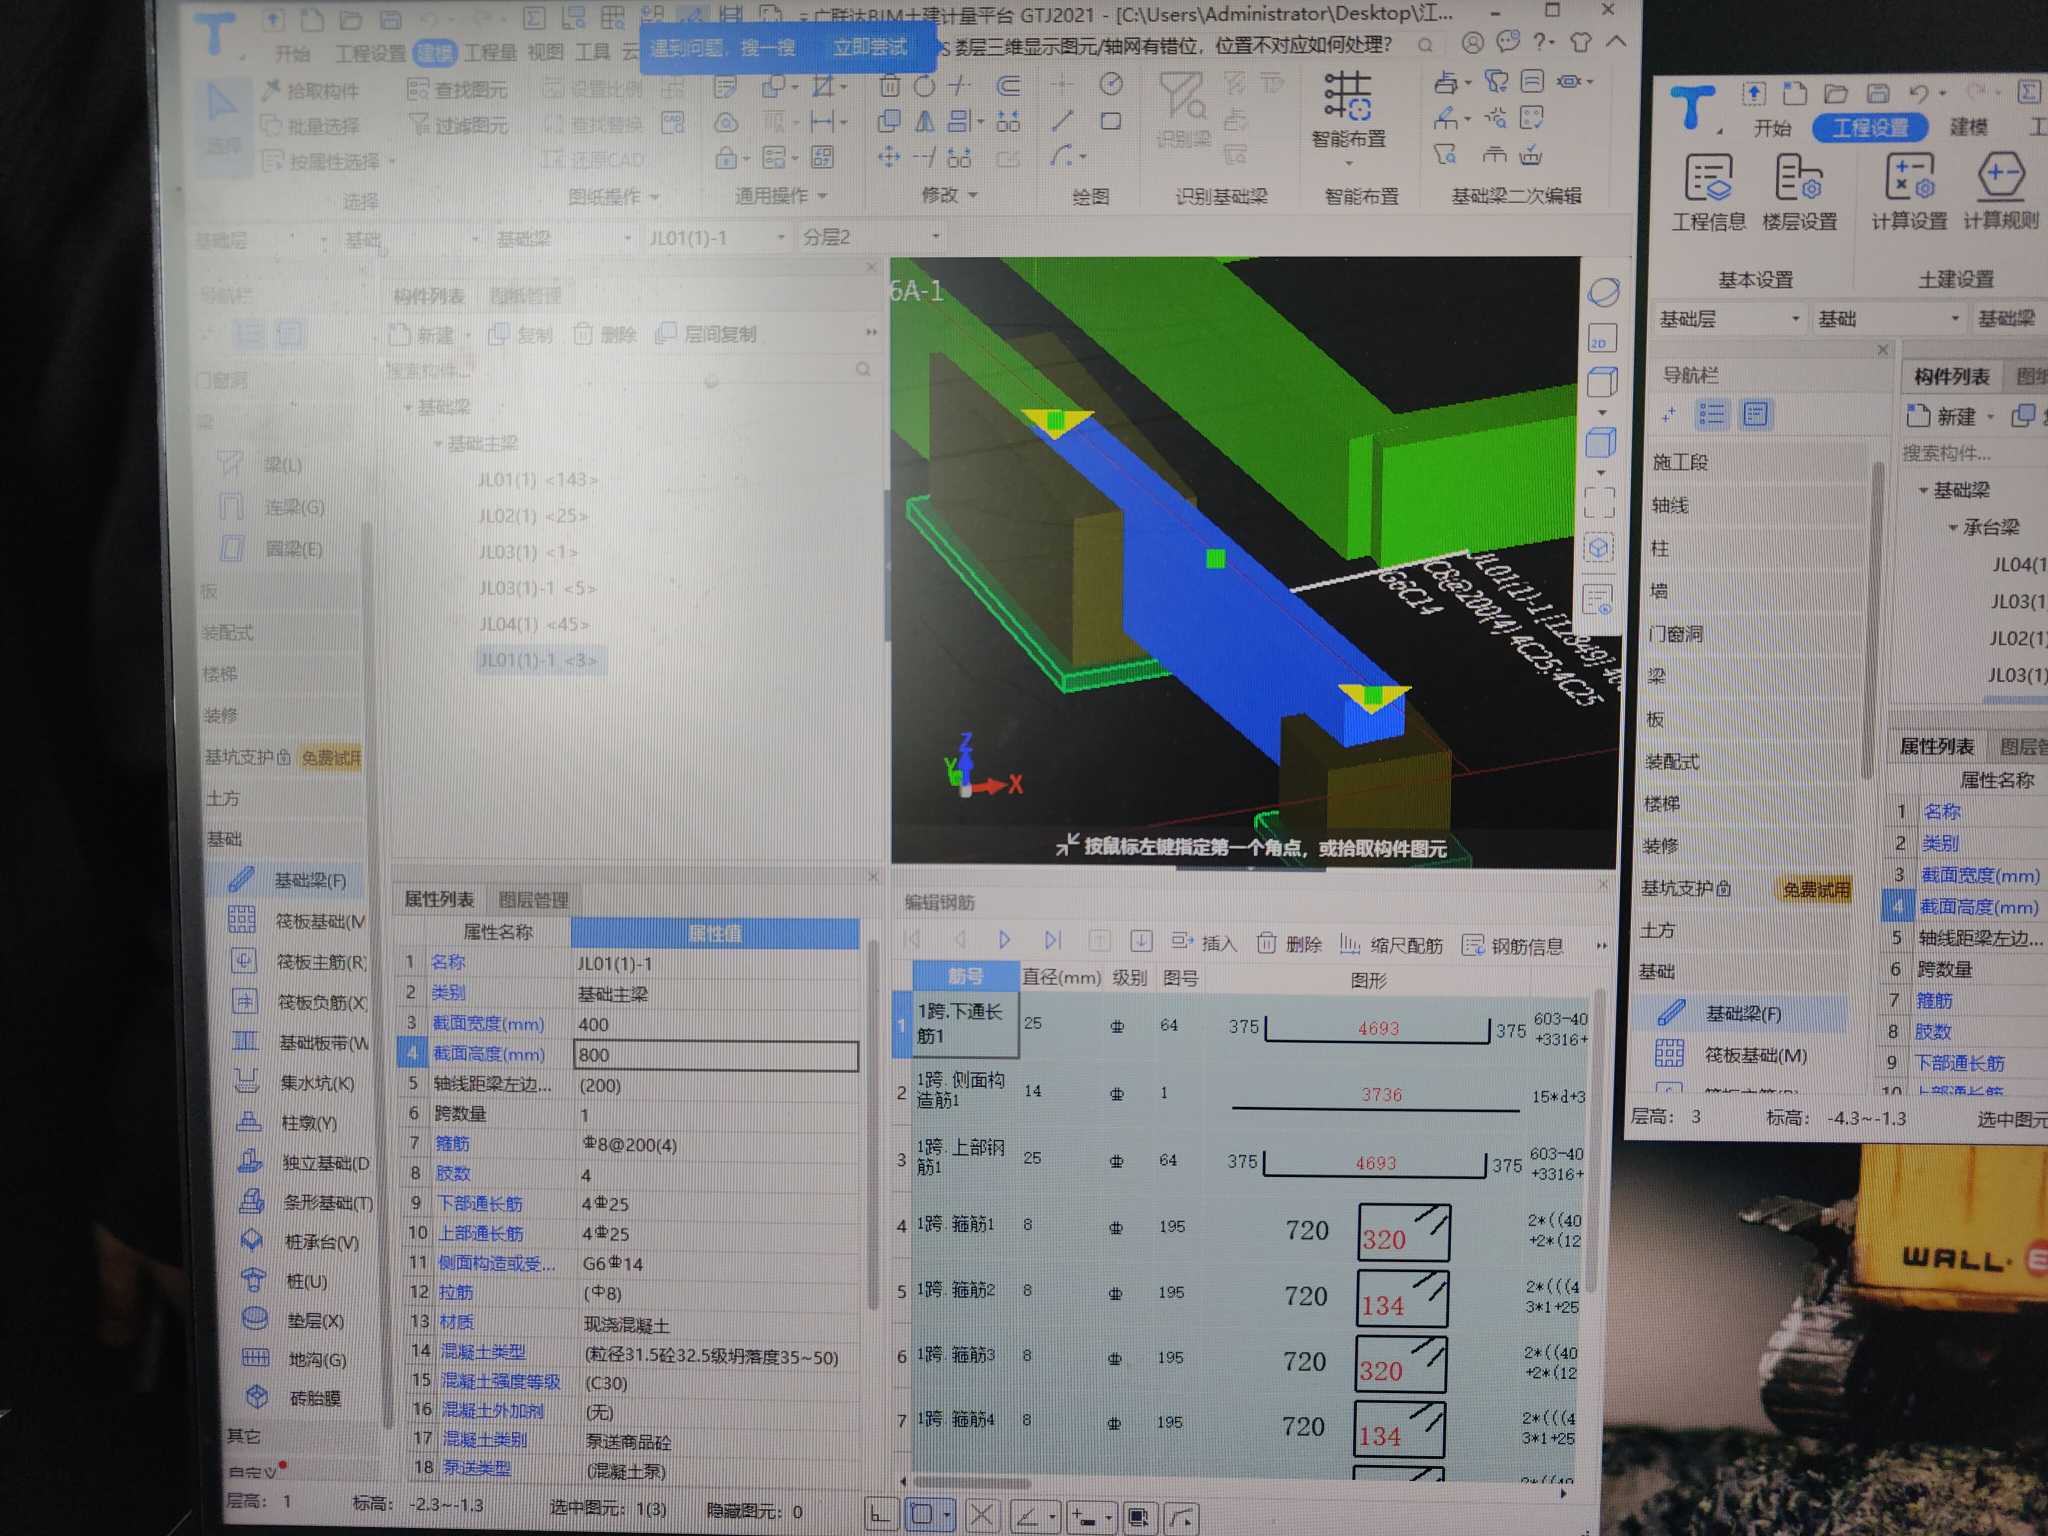Toggle the 3D wireframe cube icon beside viewport
2048x1536 pixels.
click(x=1602, y=381)
